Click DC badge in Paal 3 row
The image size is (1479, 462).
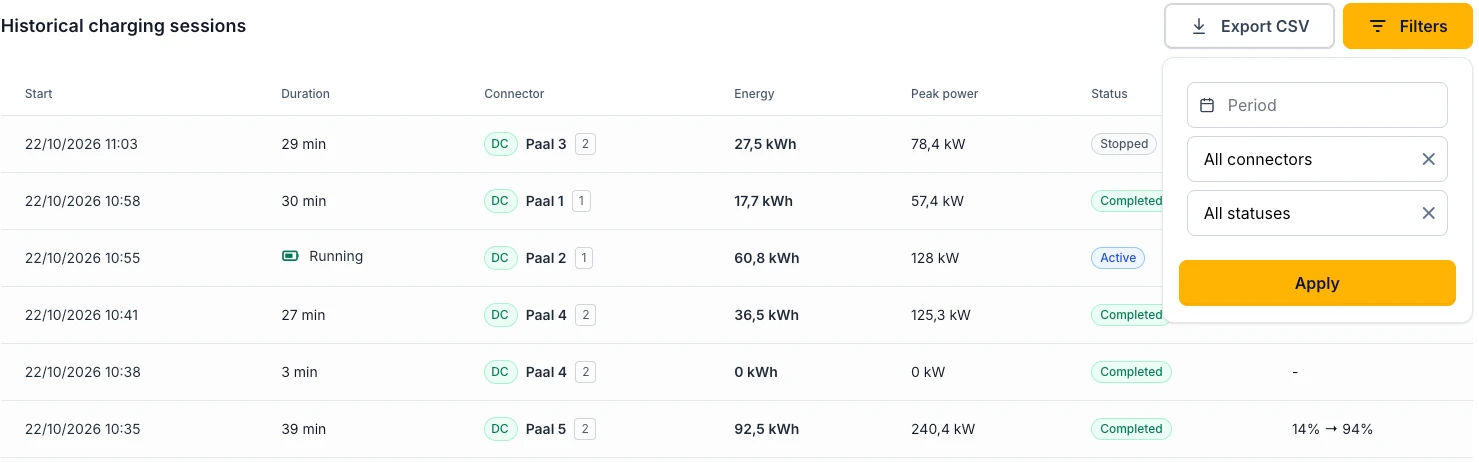click(x=500, y=144)
